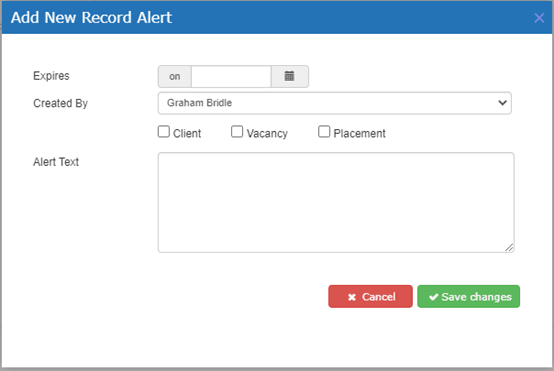Enable the Vacancy checkbox
This screenshot has width=554, height=371.
click(x=237, y=132)
